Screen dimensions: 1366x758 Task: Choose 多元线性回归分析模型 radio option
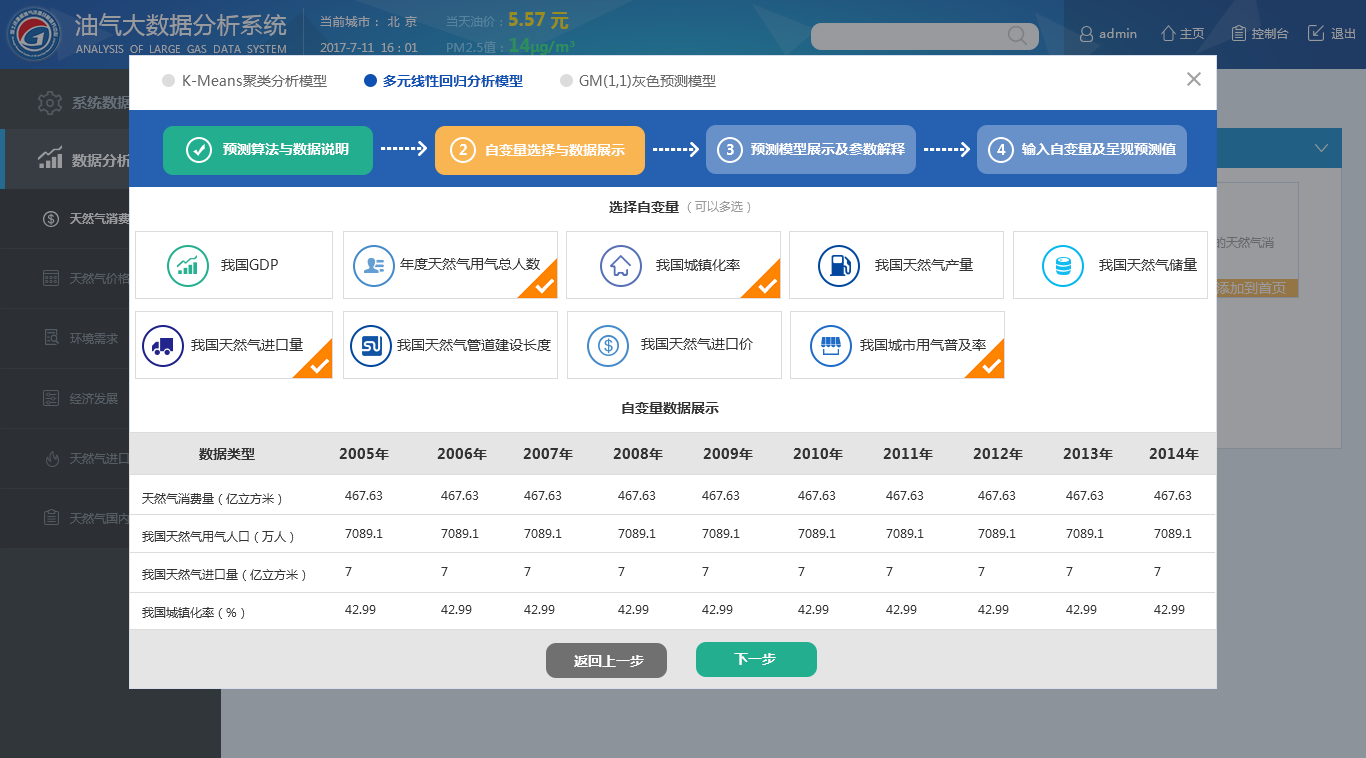coord(371,81)
